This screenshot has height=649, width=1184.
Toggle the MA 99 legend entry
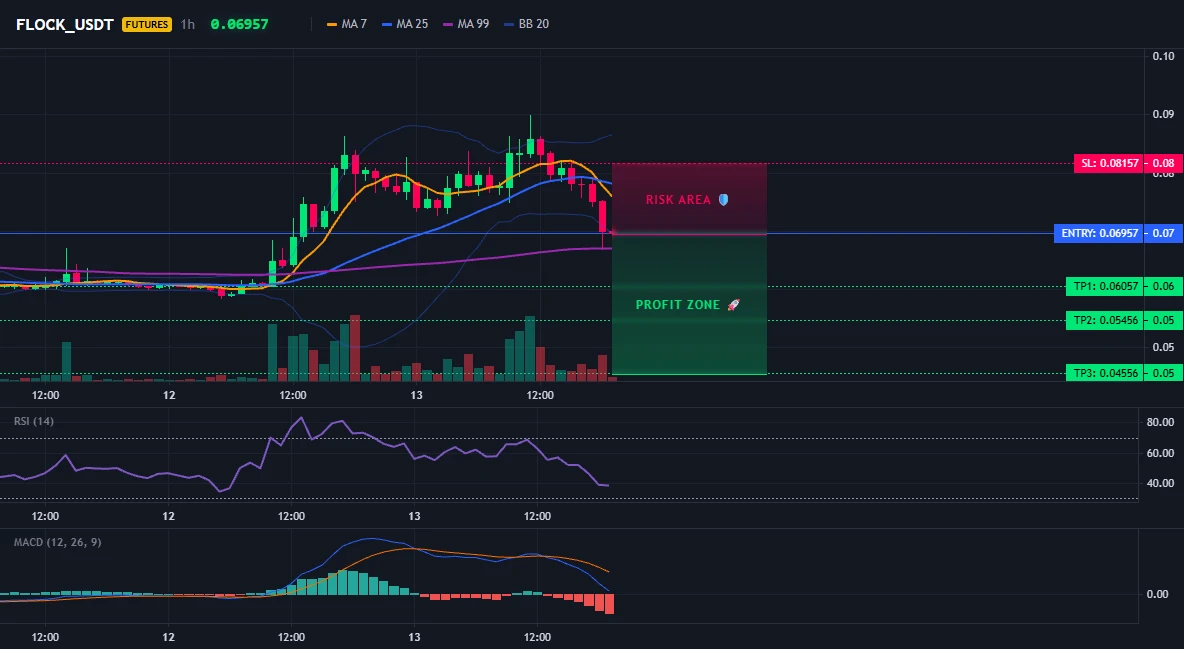tap(466, 24)
